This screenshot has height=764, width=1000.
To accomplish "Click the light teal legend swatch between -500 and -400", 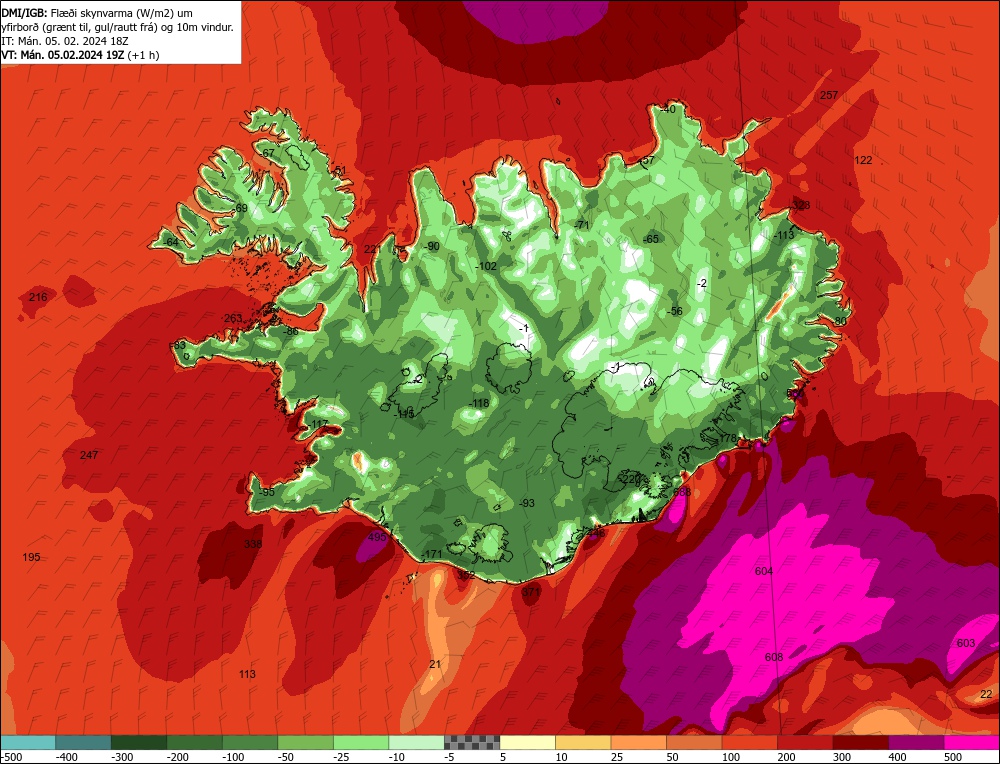I will (27, 742).
